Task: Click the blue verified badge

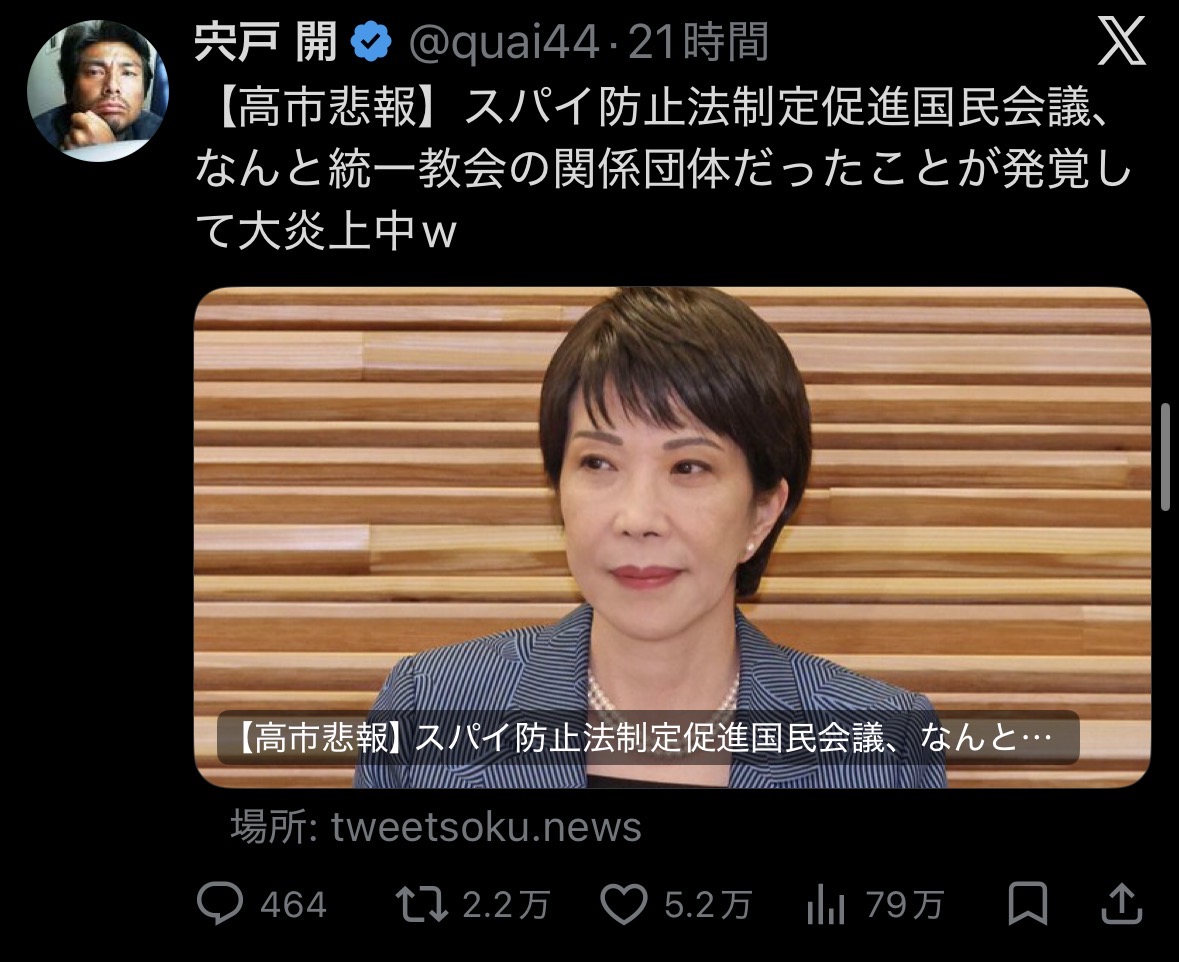Action: click(x=371, y=42)
